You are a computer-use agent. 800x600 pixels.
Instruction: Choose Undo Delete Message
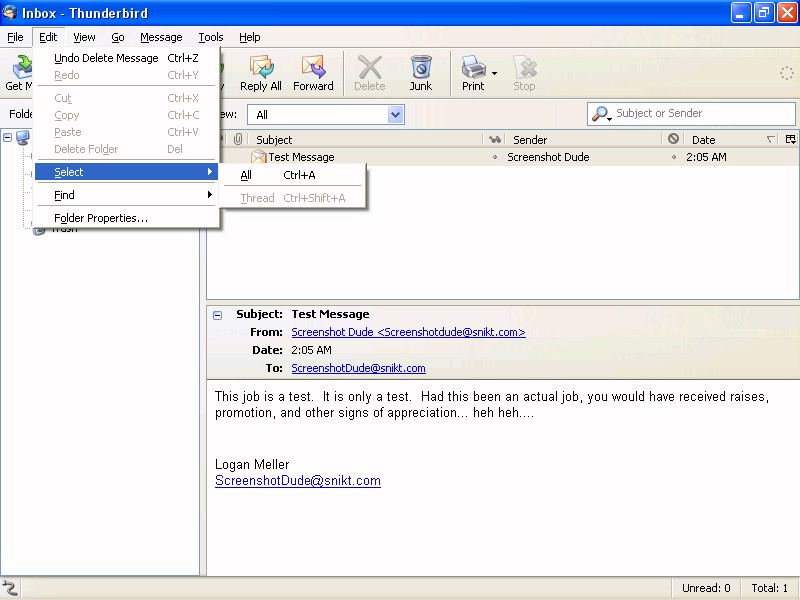pyautogui.click(x=127, y=58)
